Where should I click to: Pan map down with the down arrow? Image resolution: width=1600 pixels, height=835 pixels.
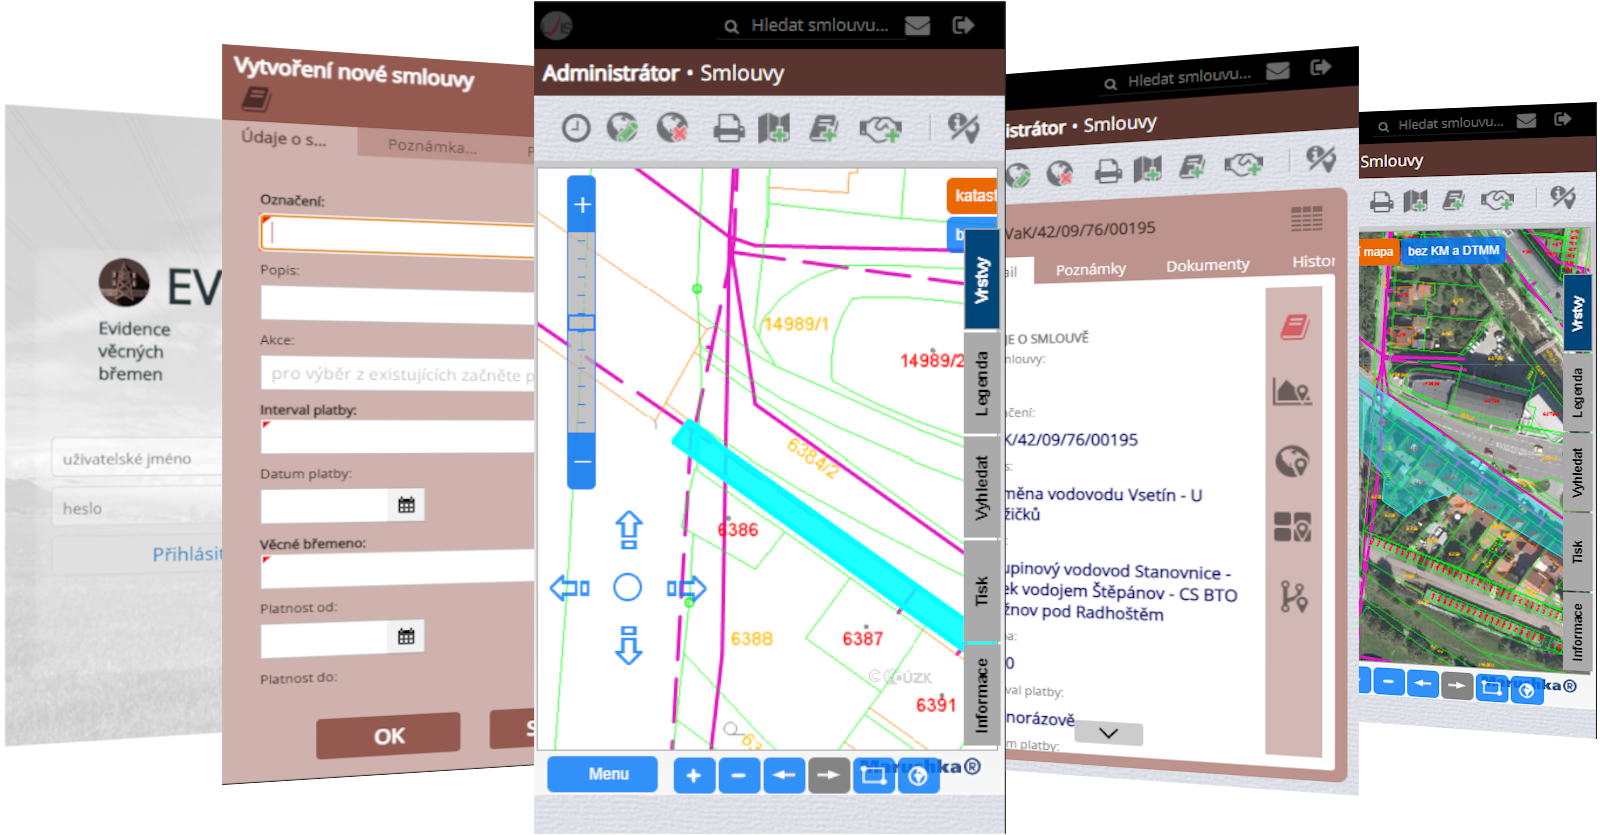[628, 645]
